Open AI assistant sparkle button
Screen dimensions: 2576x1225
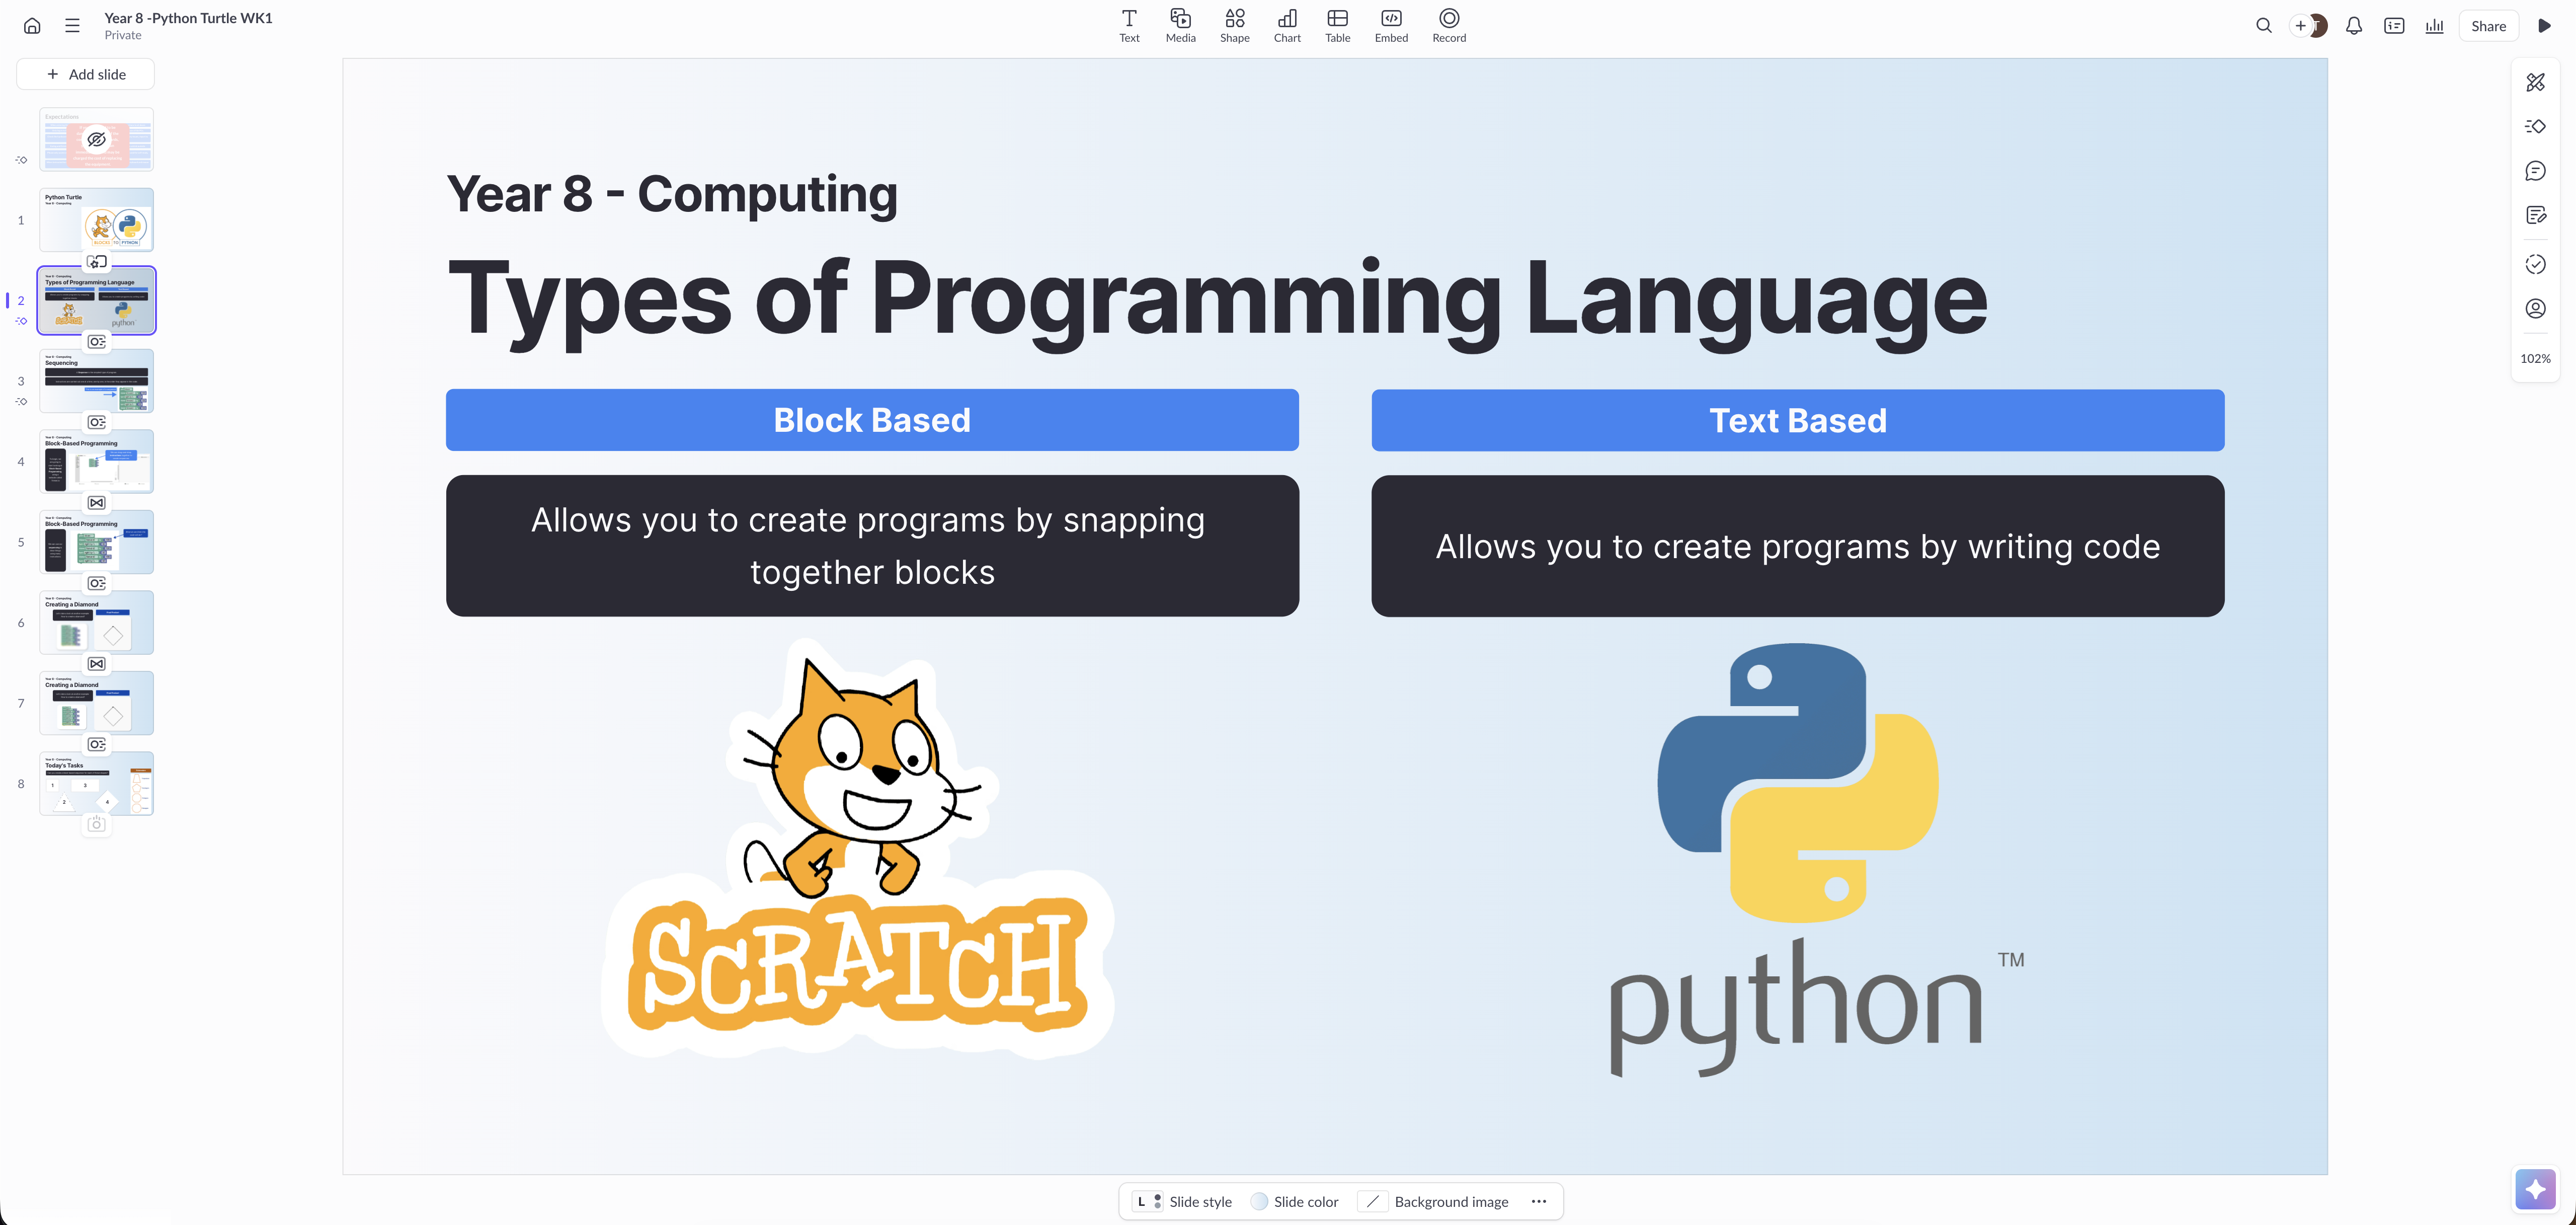(x=2535, y=1189)
